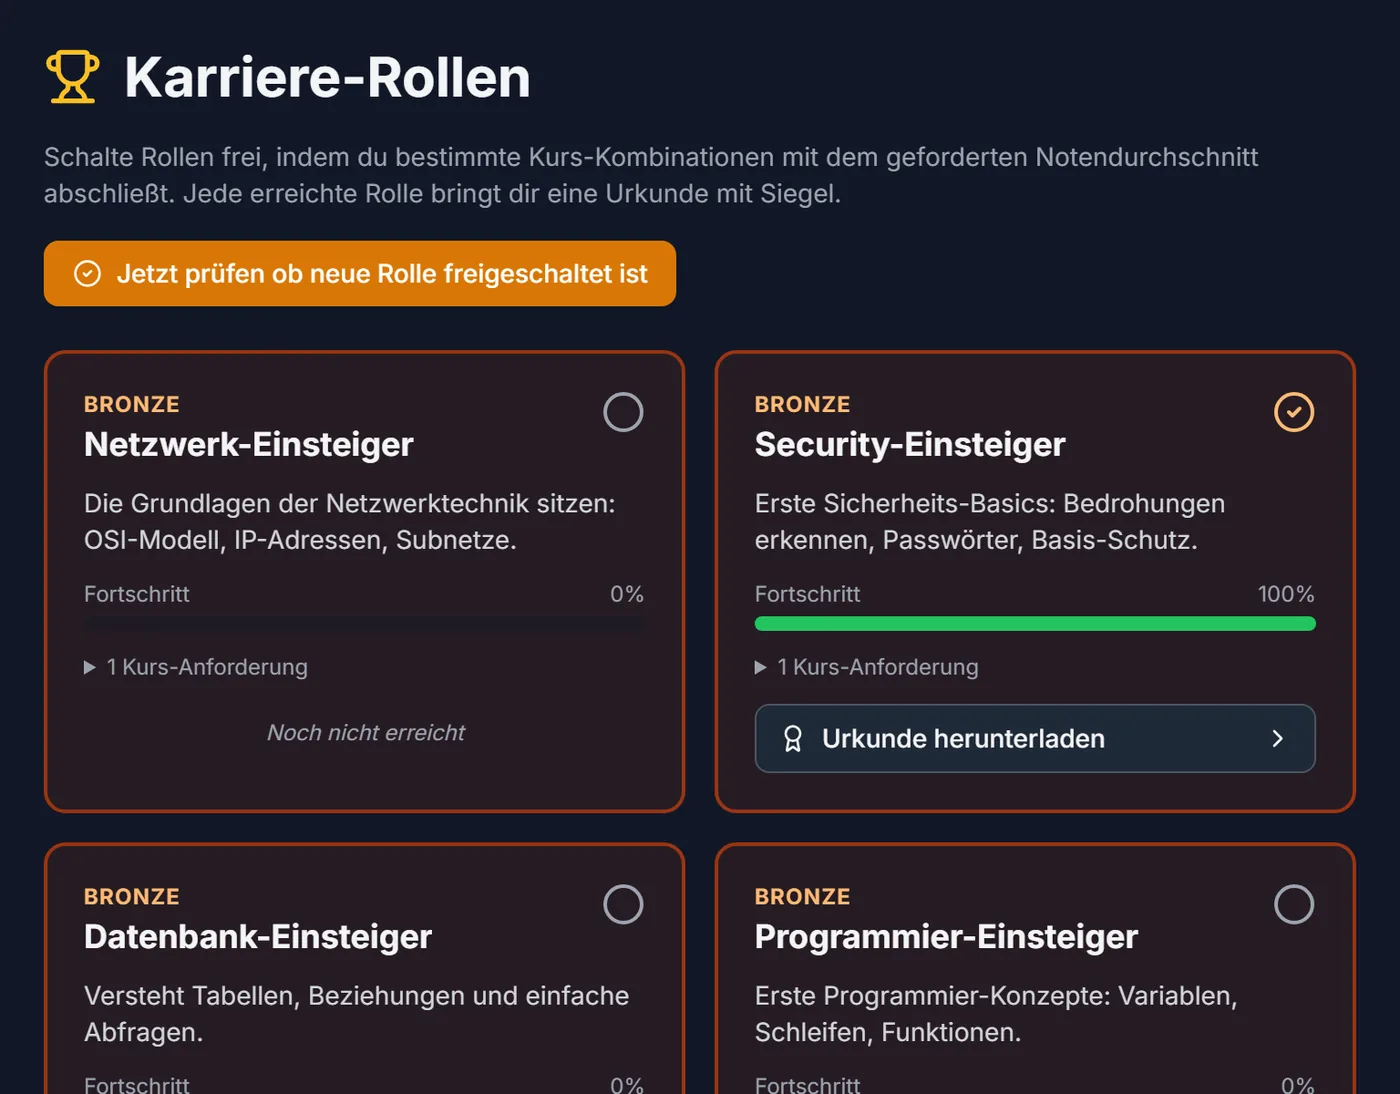Expand Kurs-Anforderung under Security-Einsteiger
The width and height of the screenshot is (1400, 1094).
867,667
